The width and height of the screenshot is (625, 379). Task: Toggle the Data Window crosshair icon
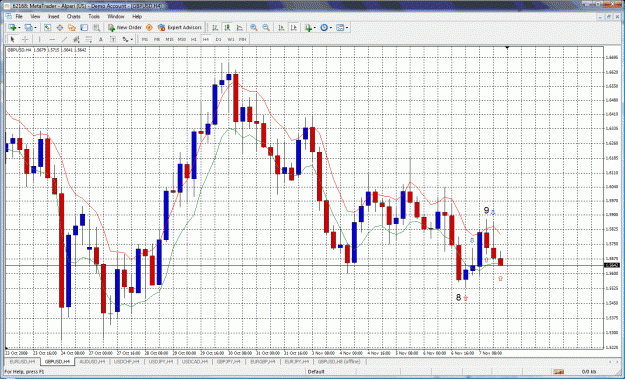[60, 27]
